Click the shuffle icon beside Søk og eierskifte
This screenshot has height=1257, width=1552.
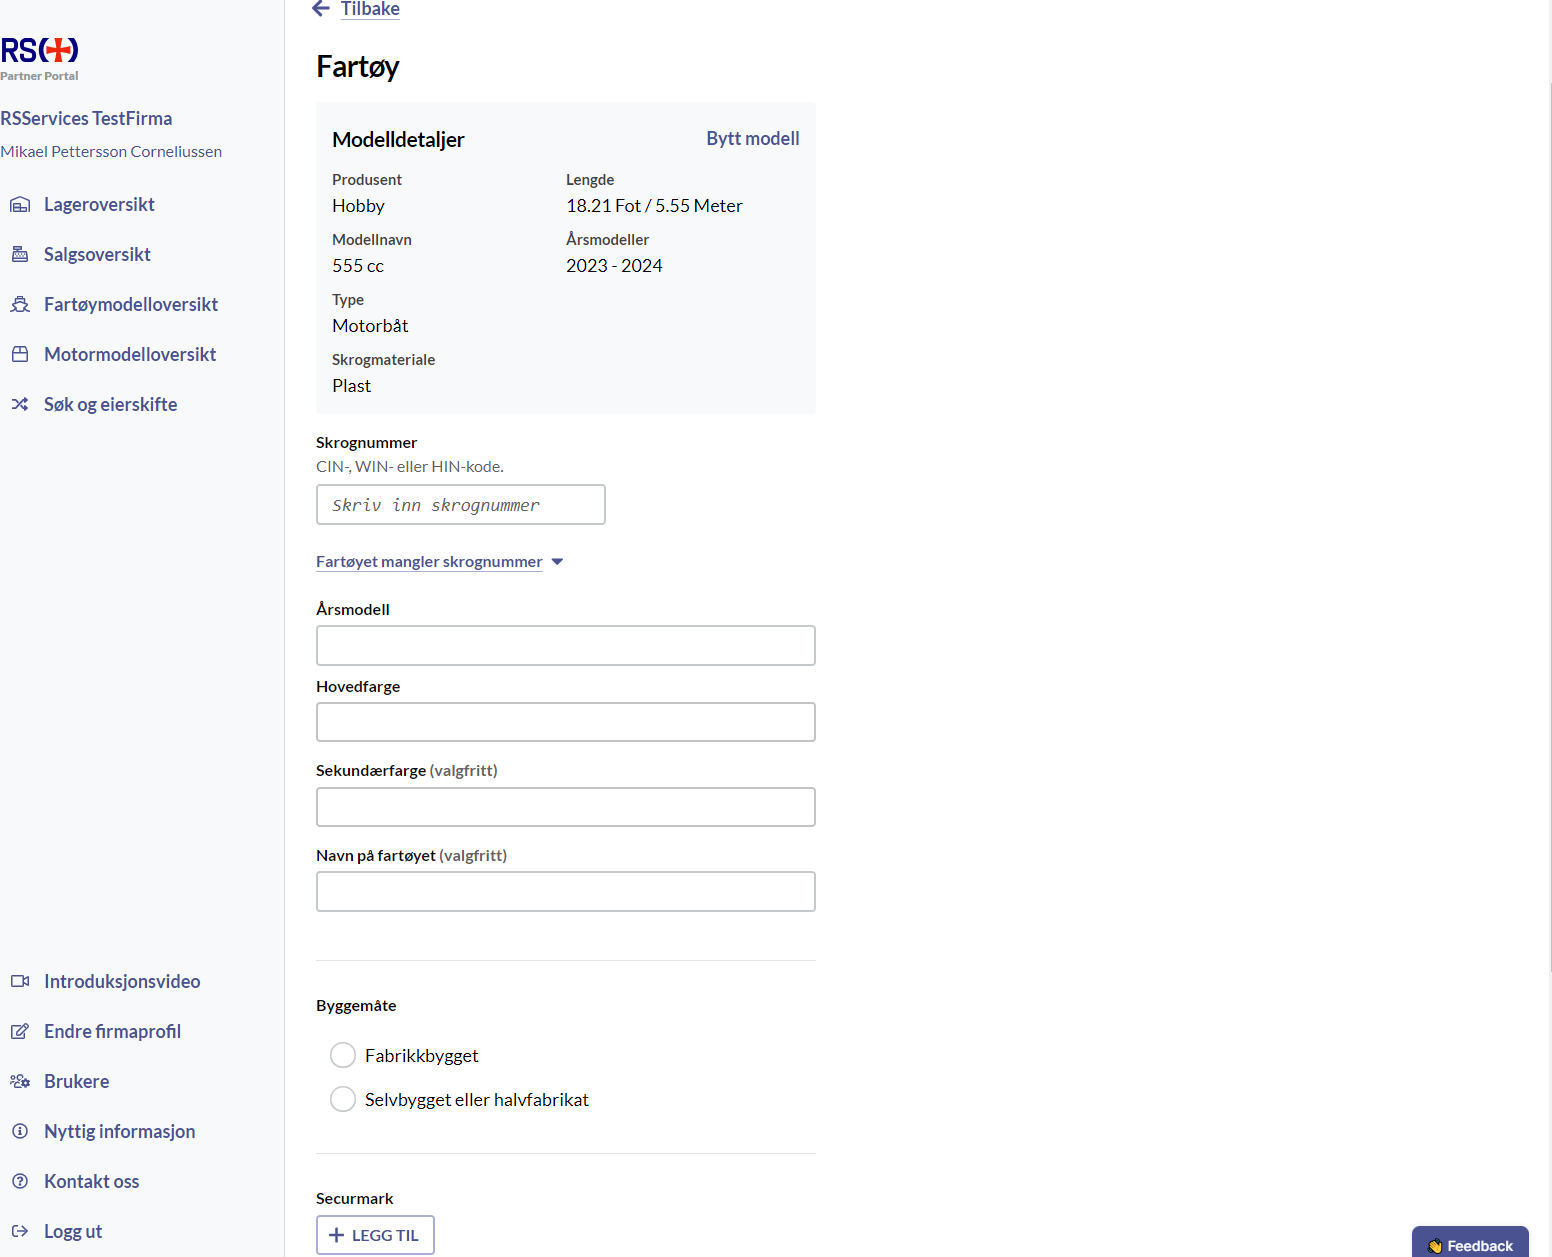click(x=20, y=404)
